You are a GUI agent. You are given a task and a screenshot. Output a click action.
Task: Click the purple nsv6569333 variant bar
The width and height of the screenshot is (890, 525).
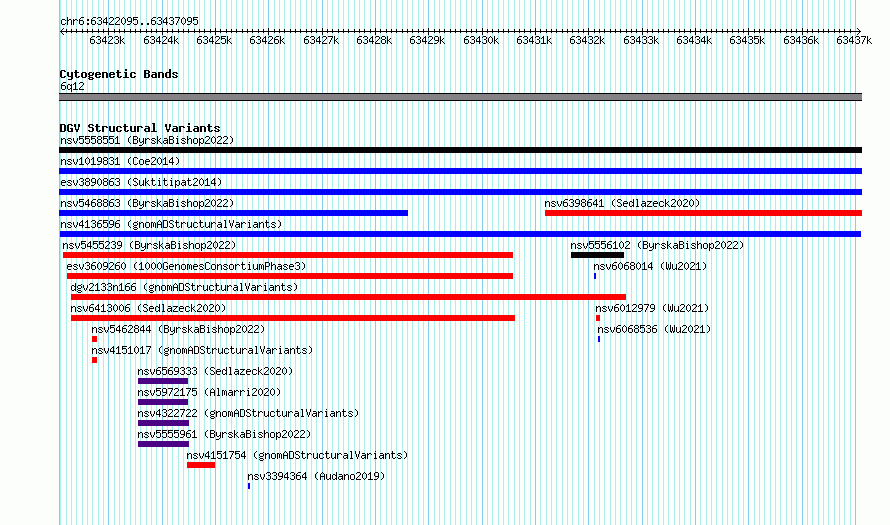click(163, 381)
